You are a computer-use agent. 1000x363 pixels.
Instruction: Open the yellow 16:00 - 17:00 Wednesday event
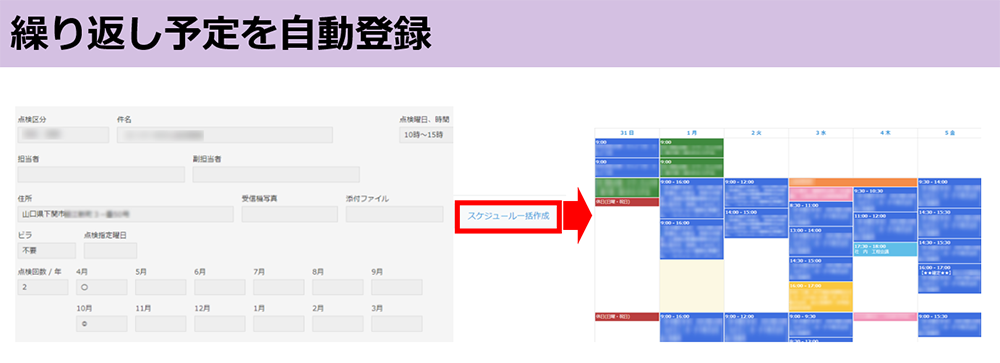821,297
